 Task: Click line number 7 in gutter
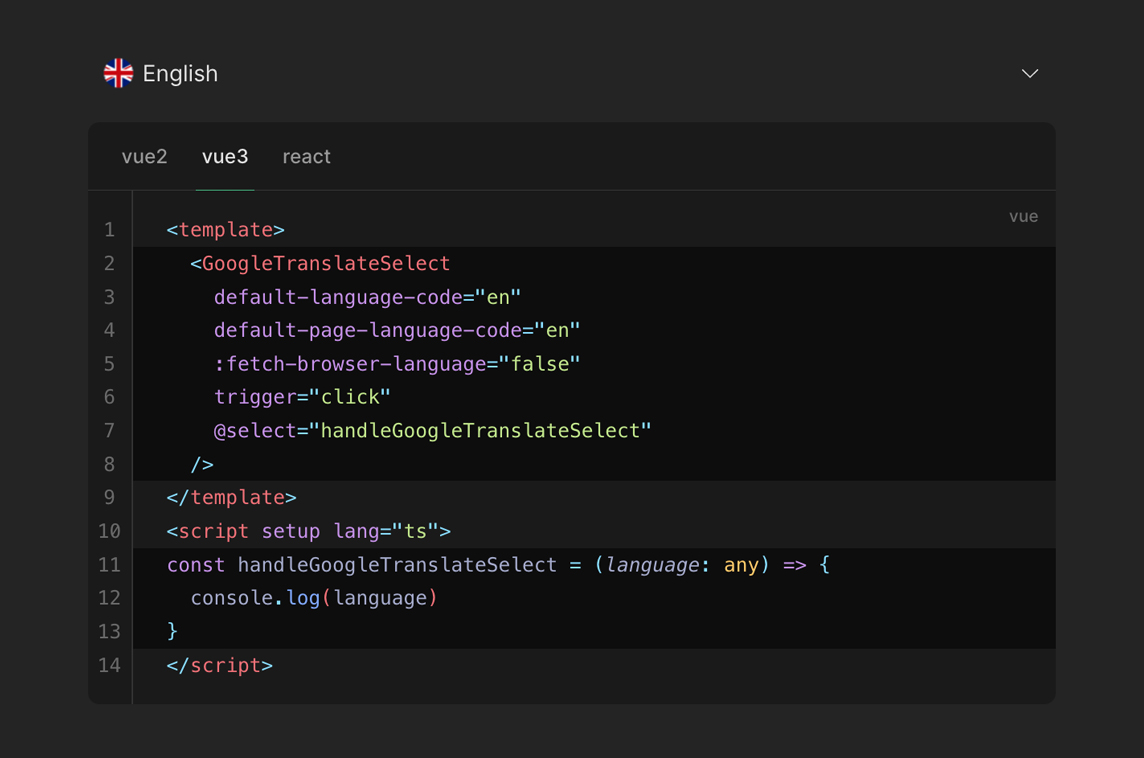click(109, 430)
